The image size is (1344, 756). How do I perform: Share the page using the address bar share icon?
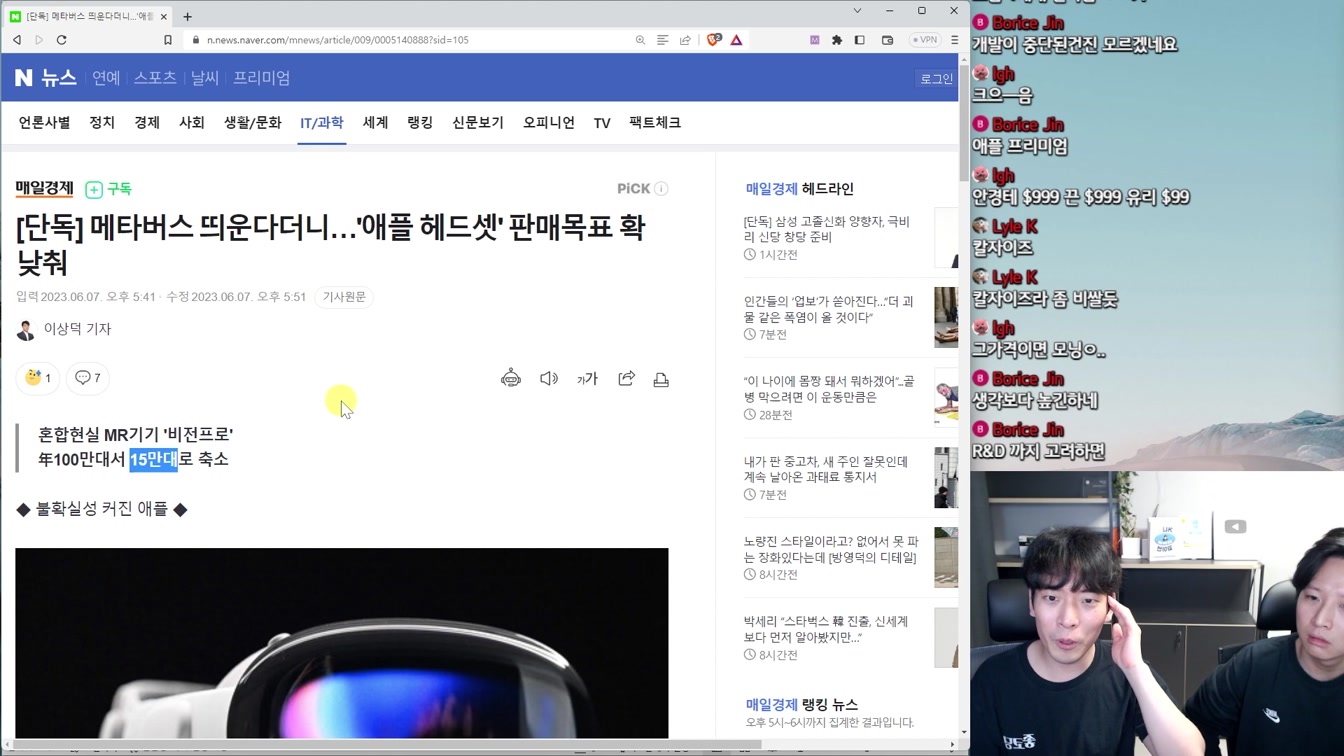685,40
